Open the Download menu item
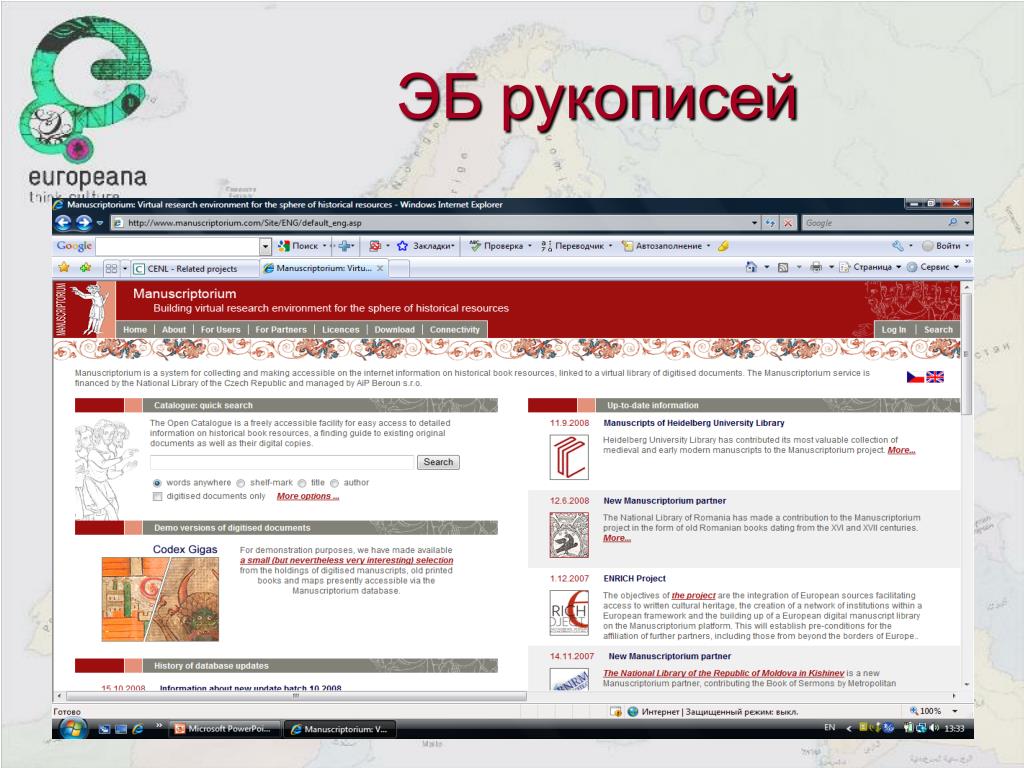Screen dimensions: 1024x768 (394, 330)
